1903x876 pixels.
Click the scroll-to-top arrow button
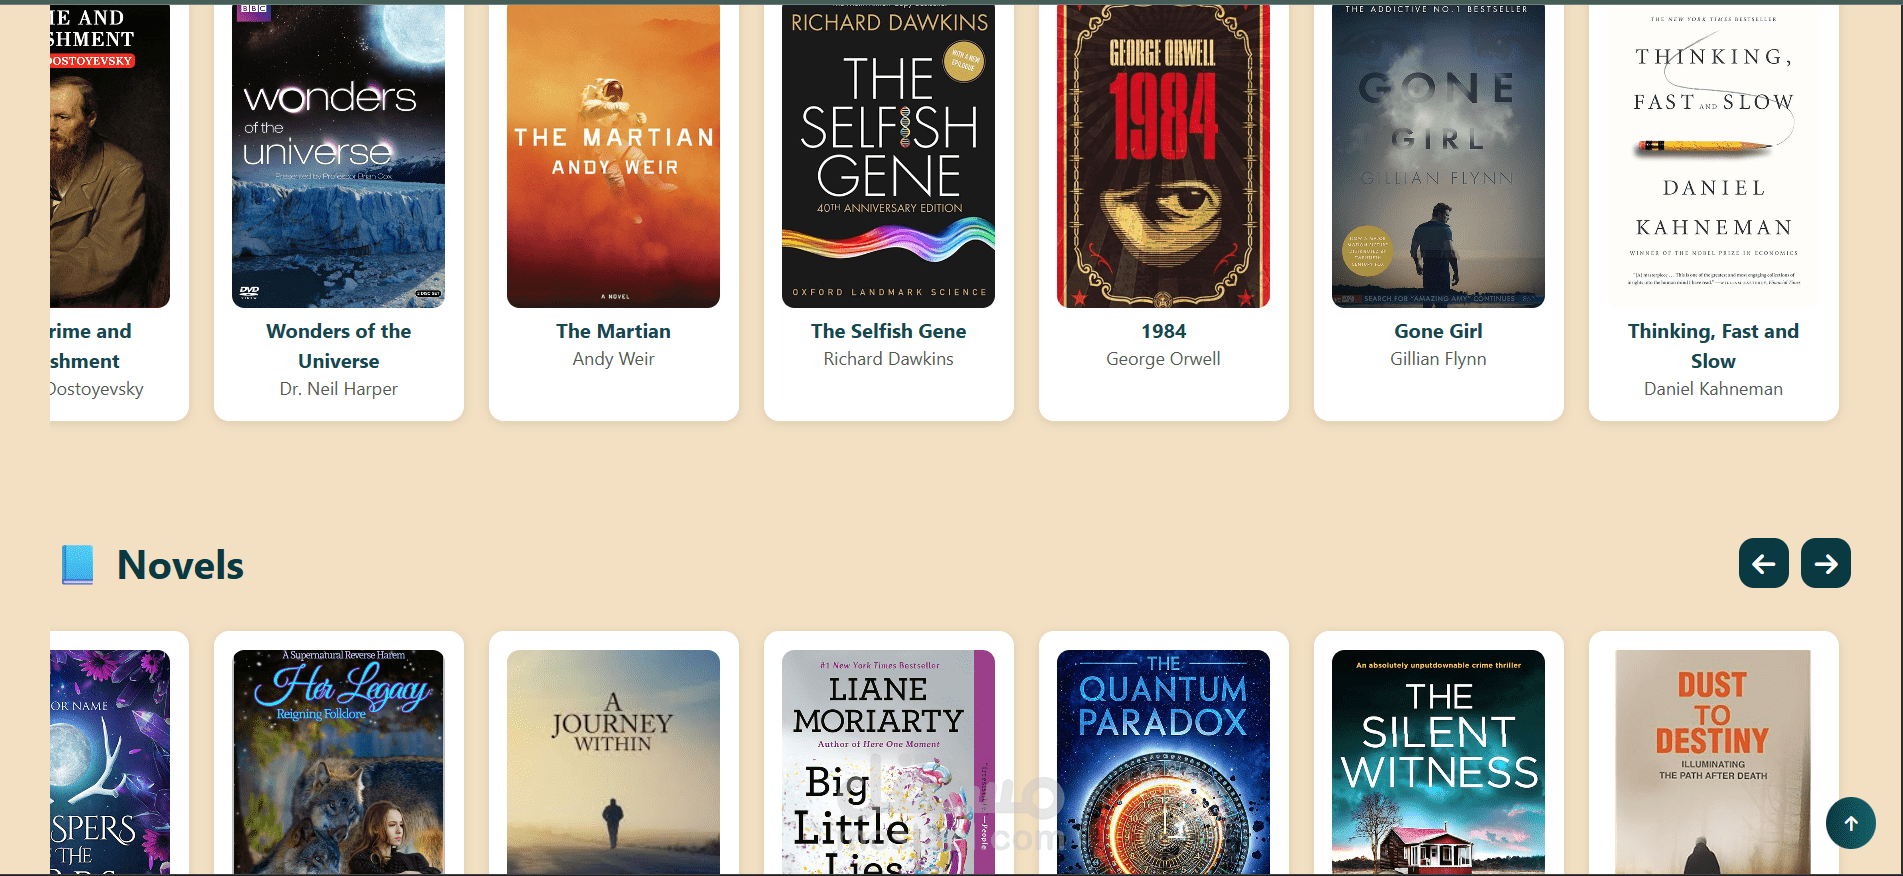click(1850, 823)
